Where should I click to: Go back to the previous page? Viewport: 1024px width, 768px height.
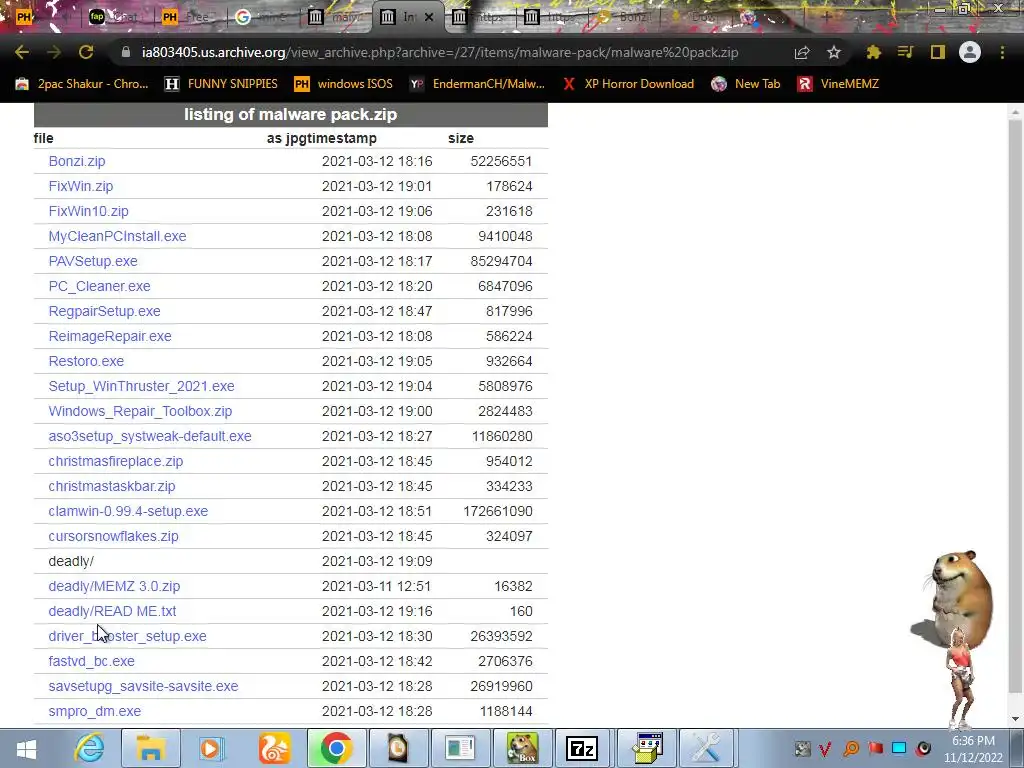(x=22, y=52)
